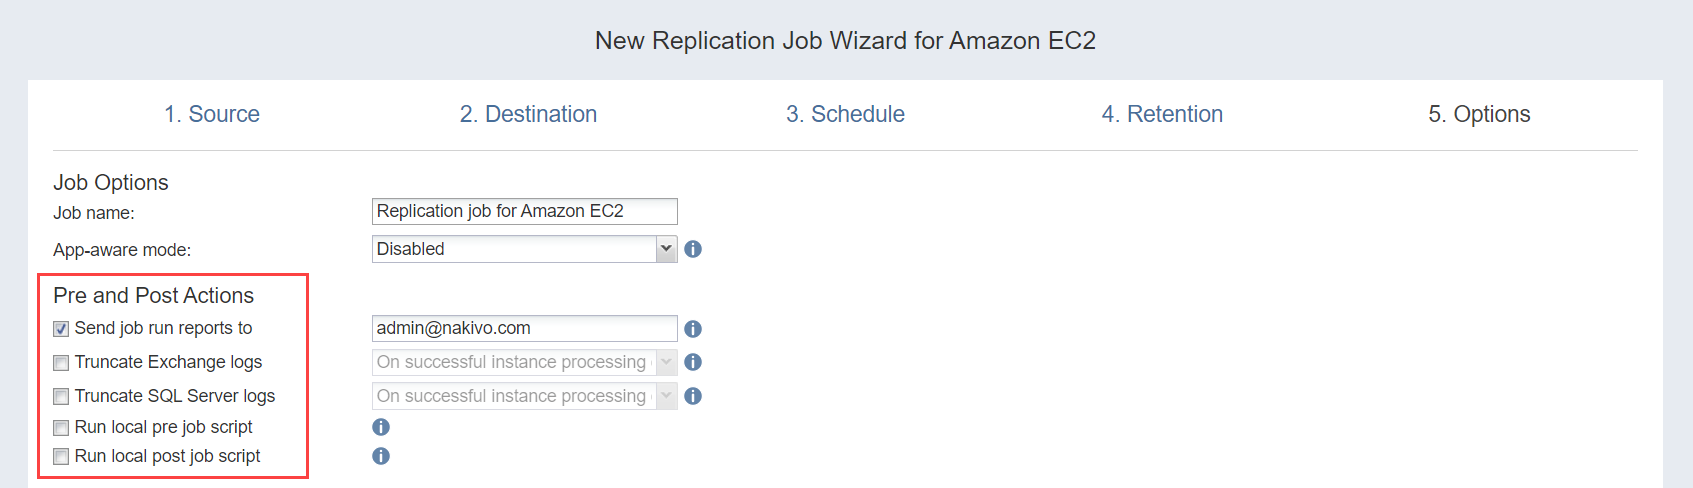The width and height of the screenshot is (1693, 488).
Task: Enable Truncate SQL Server logs checkbox
Action: 61,397
